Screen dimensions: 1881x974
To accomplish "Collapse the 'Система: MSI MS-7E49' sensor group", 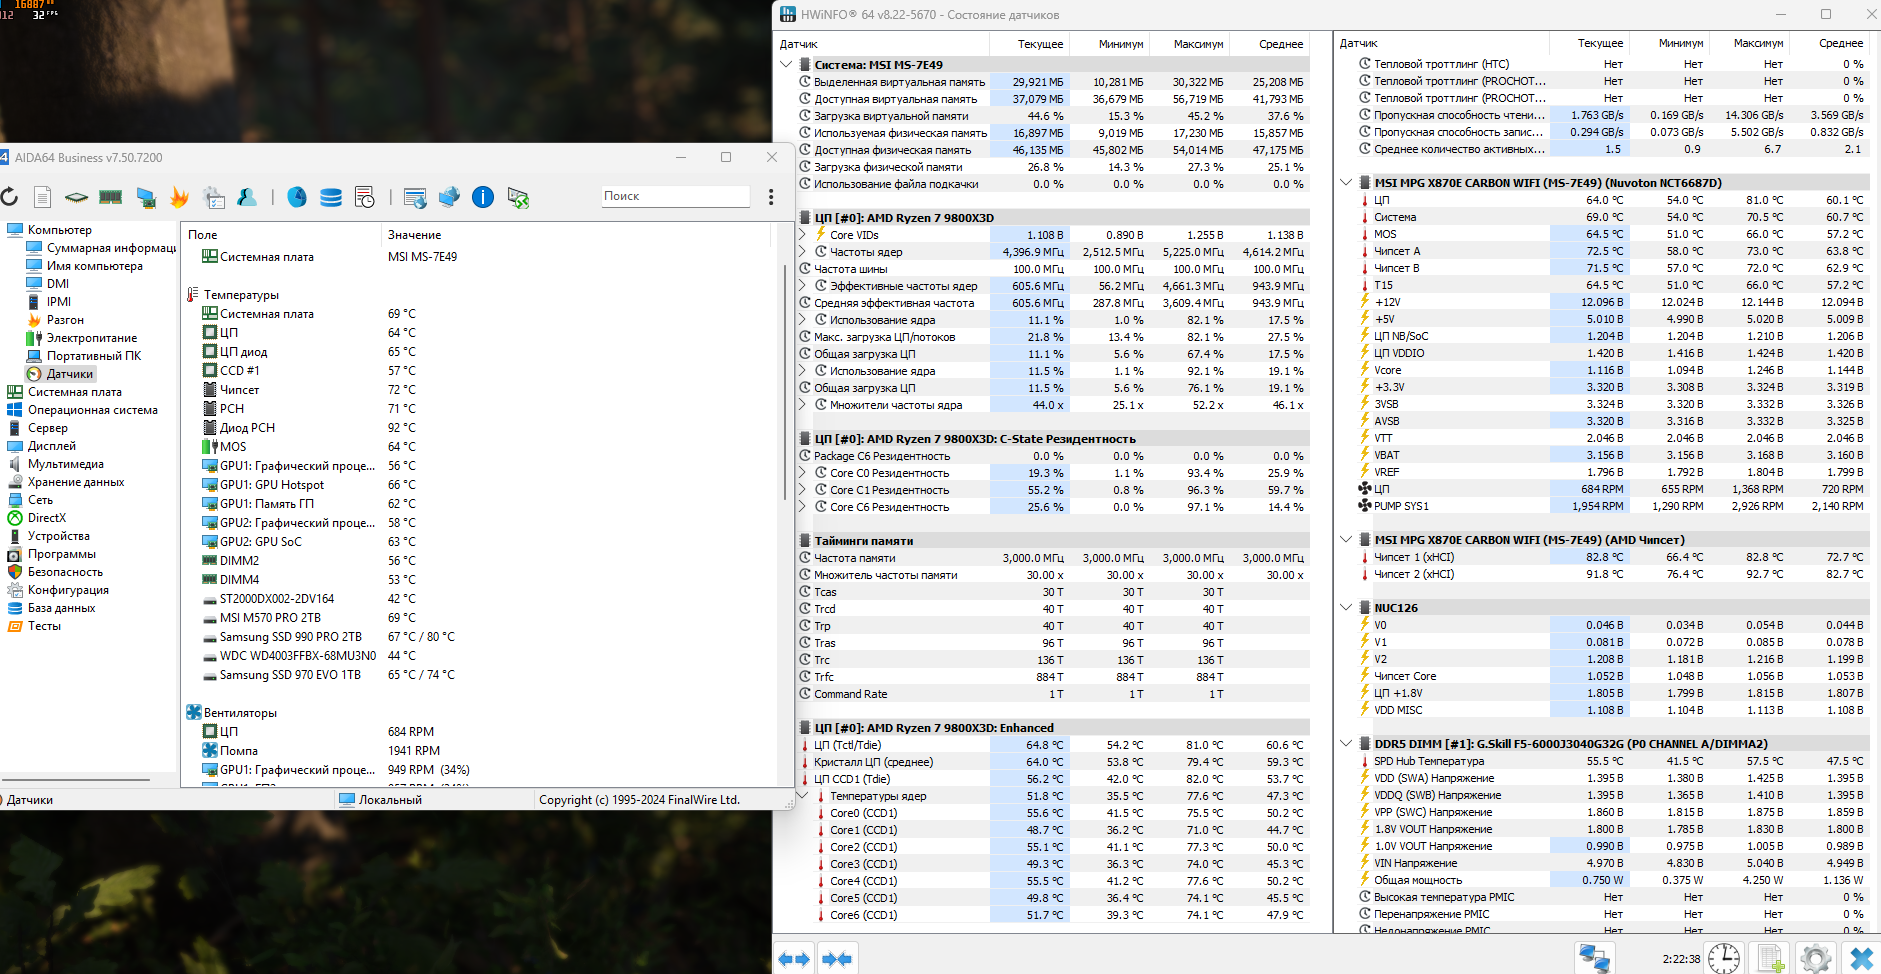I will point(787,65).
